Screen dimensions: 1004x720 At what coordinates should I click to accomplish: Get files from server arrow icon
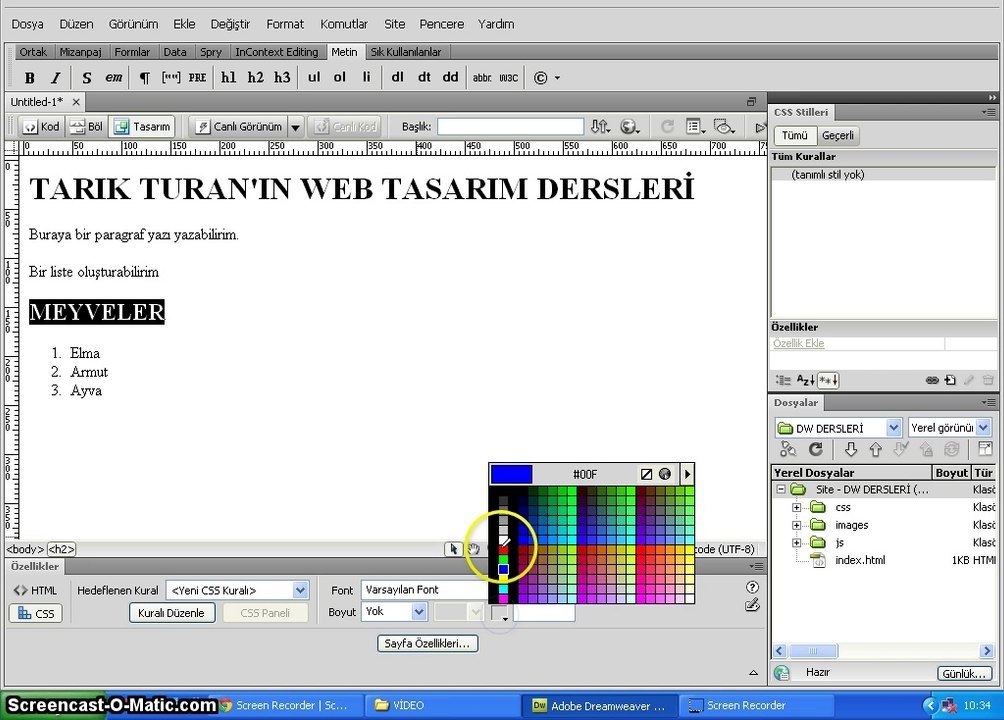[x=851, y=450]
